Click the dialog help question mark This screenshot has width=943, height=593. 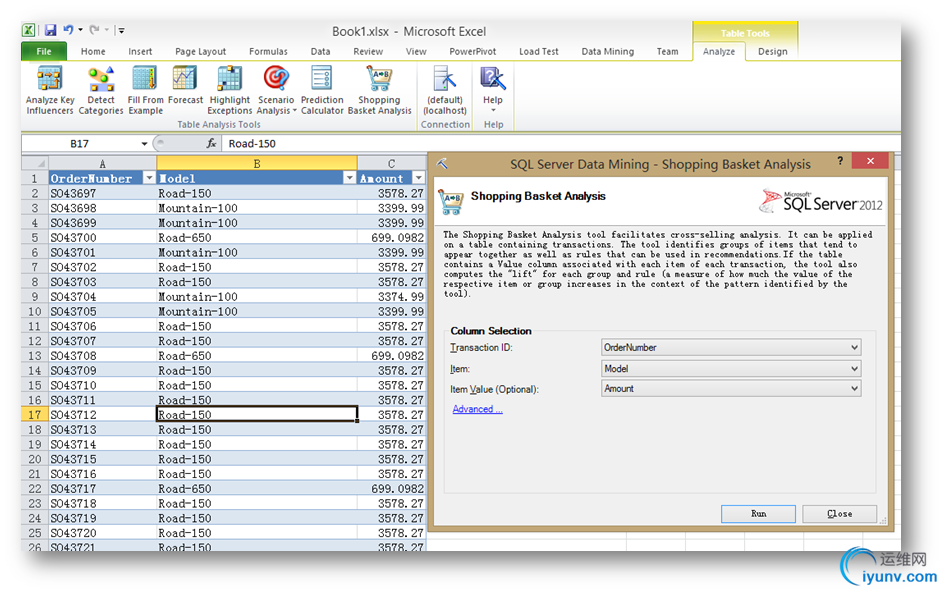tap(840, 161)
